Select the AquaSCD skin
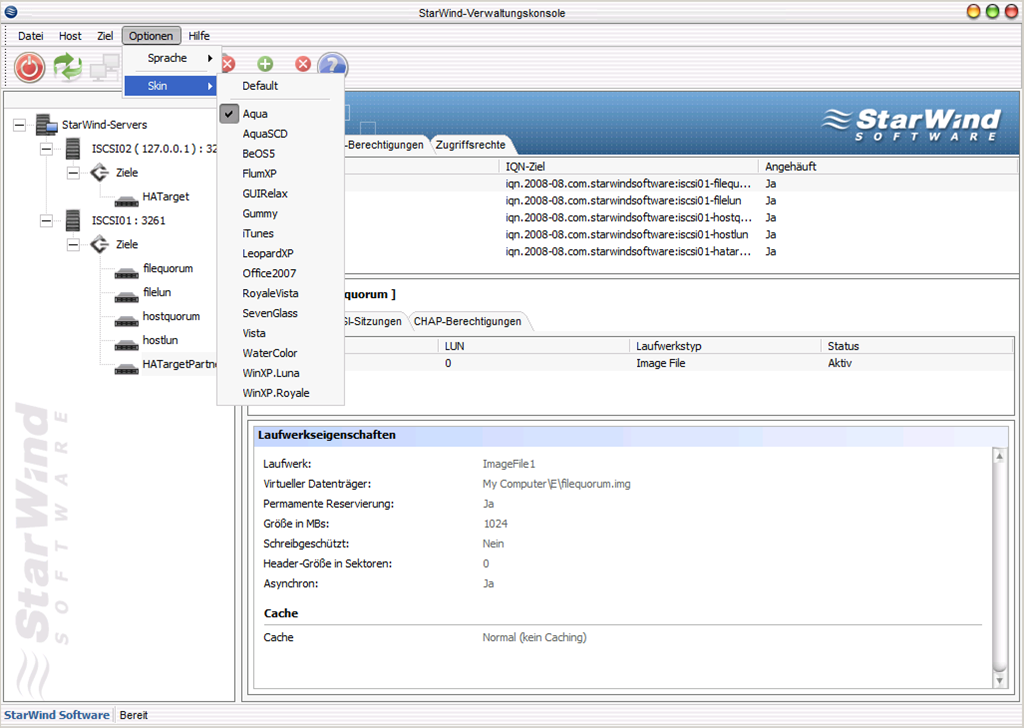This screenshot has width=1024, height=728. (x=264, y=133)
